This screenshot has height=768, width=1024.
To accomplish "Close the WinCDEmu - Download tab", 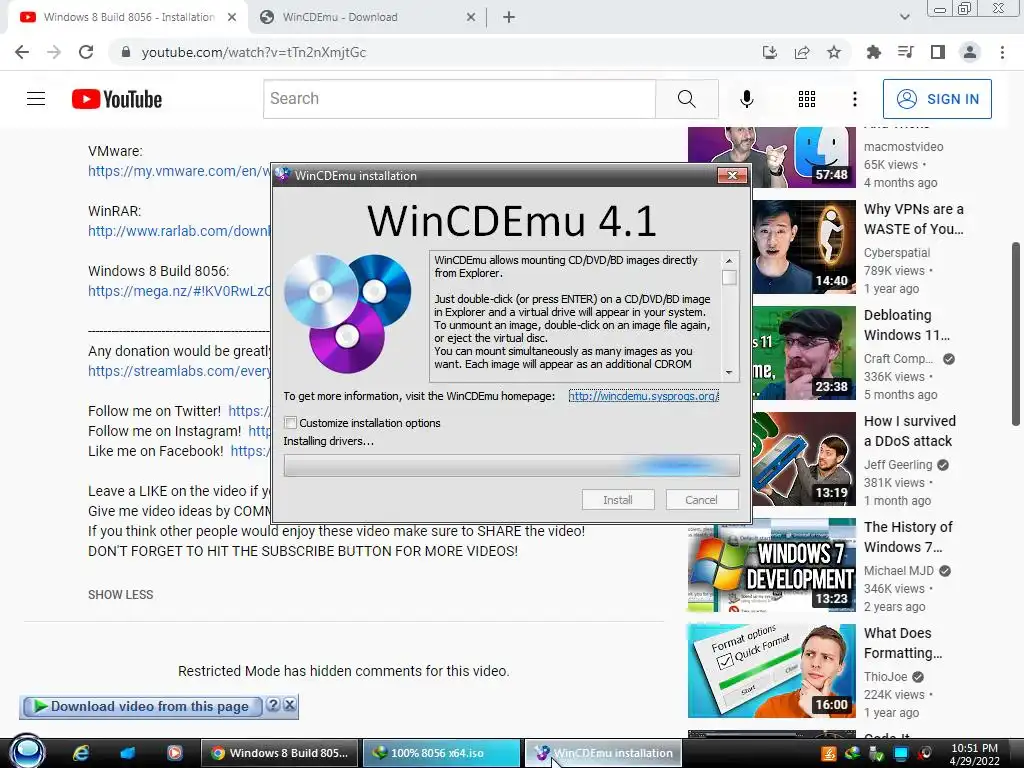I will [x=471, y=17].
